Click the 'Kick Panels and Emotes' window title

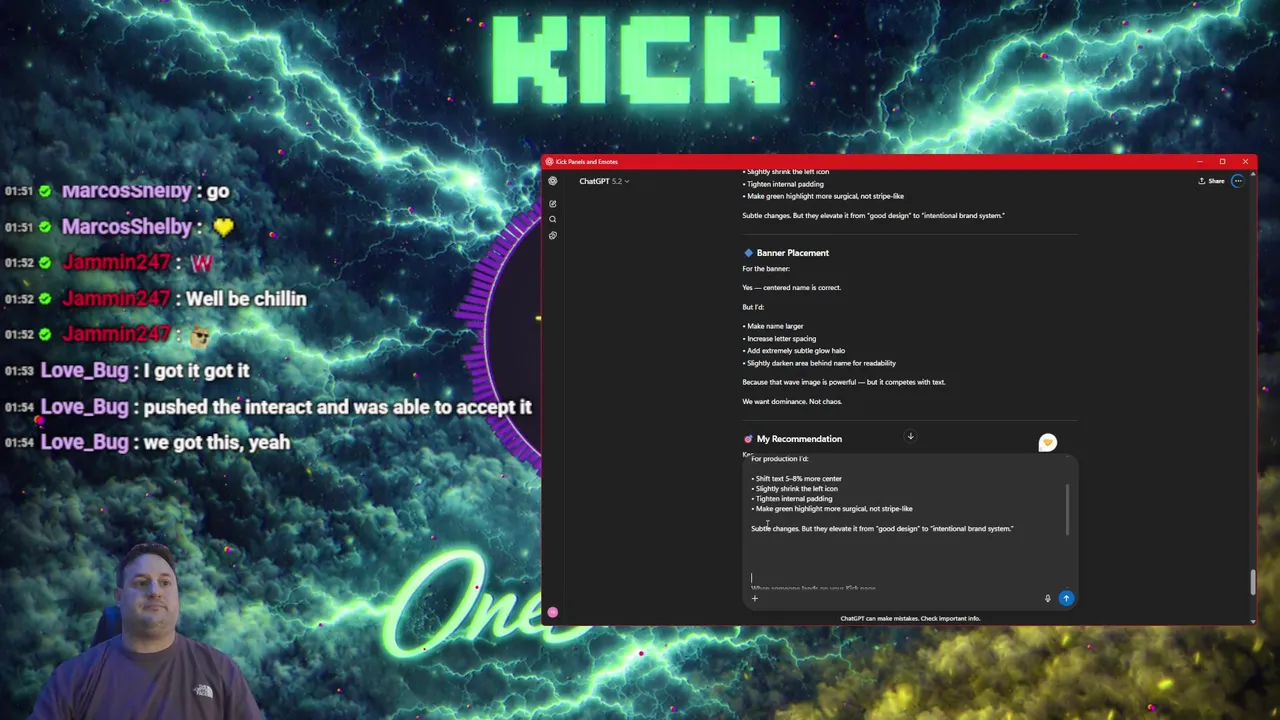click(587, 162)
